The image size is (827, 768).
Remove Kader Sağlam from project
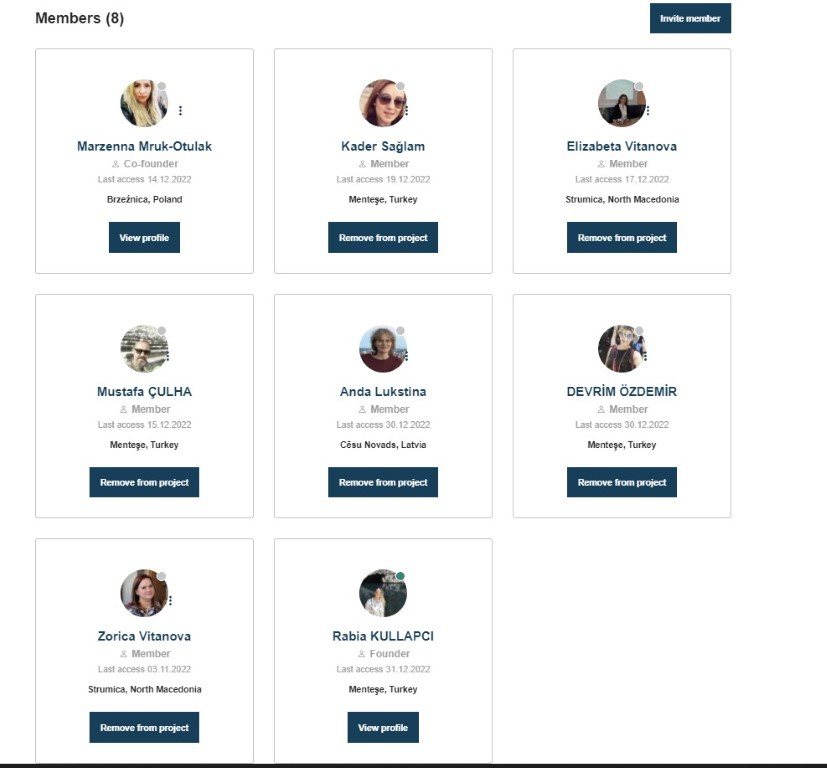click(383, 238)
